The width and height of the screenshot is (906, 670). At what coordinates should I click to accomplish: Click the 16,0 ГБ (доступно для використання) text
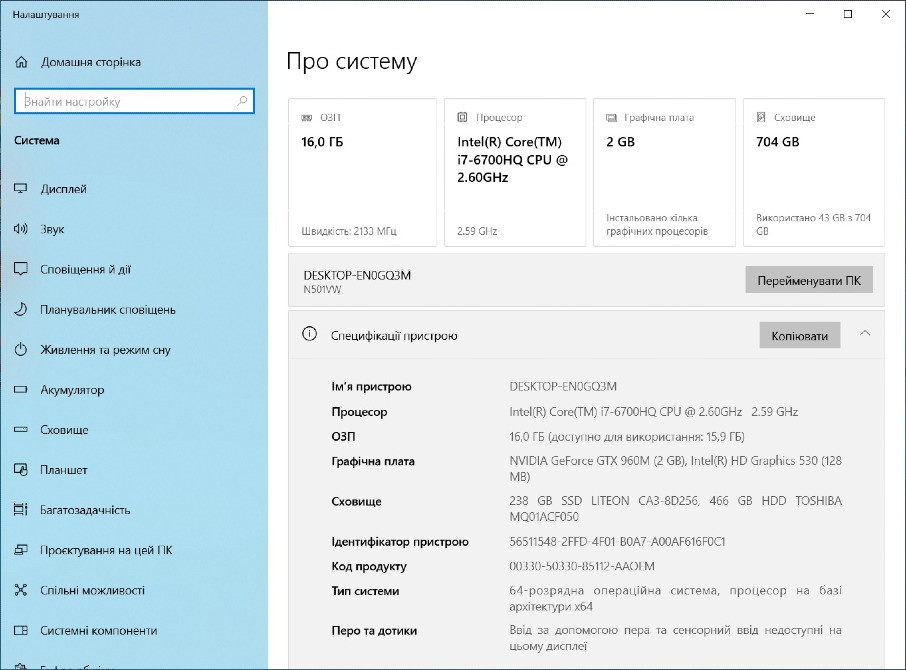pyautogui.click(x=626, y=436)
